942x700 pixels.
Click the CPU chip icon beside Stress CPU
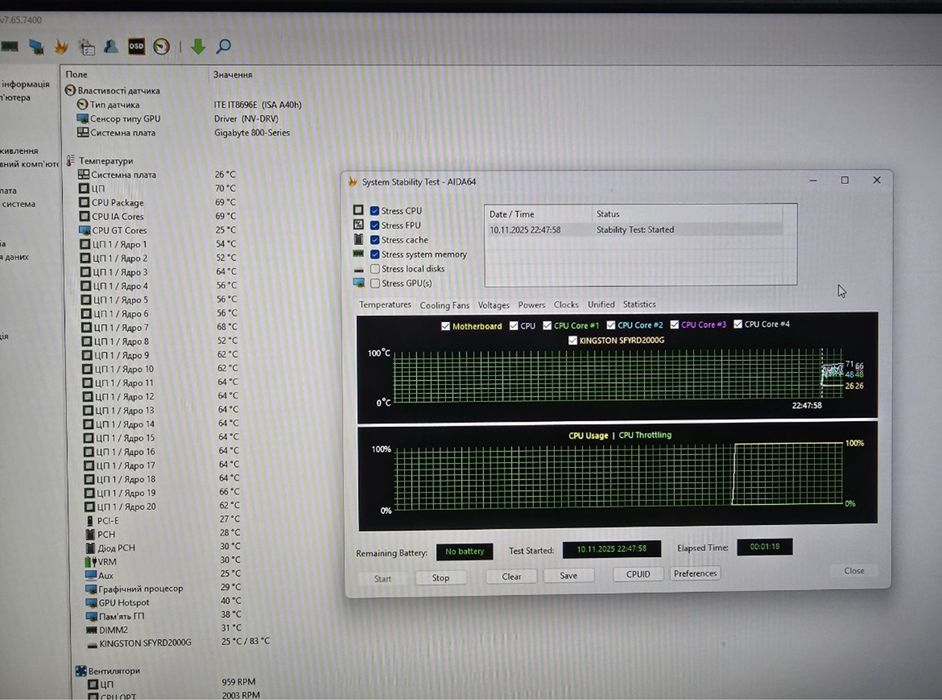coord(359,210)
